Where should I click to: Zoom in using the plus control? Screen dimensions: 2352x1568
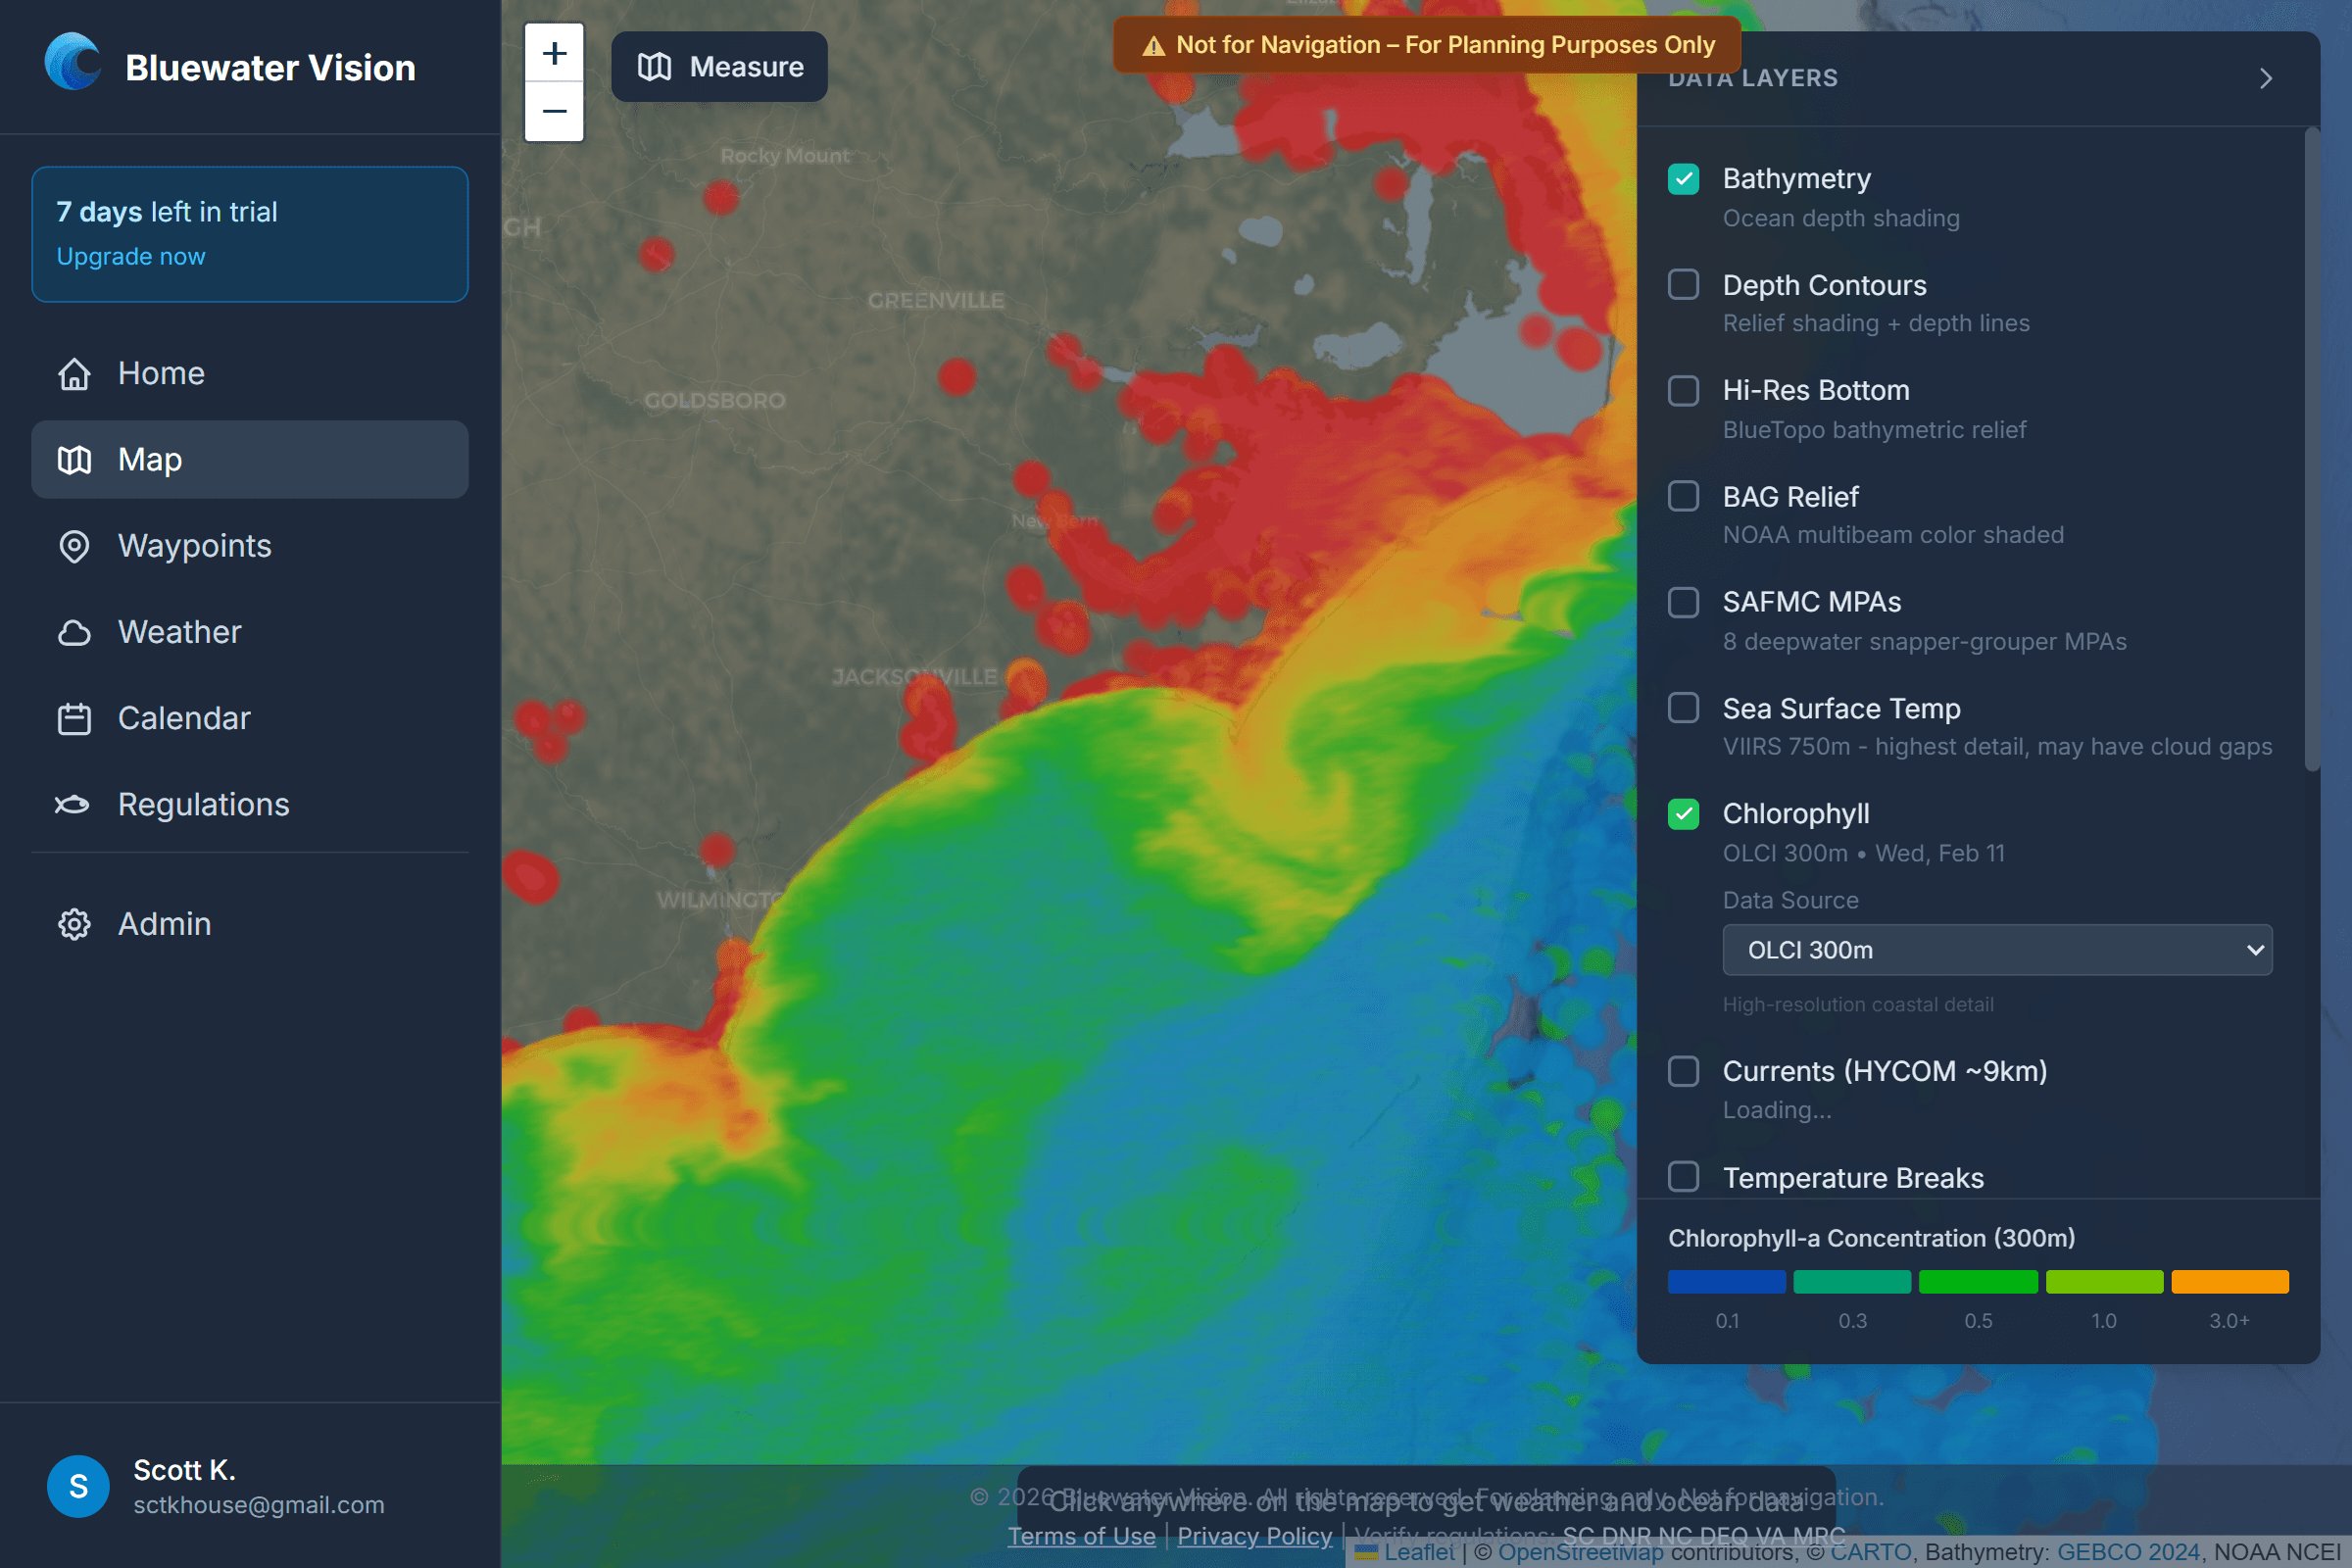(553, 52)
